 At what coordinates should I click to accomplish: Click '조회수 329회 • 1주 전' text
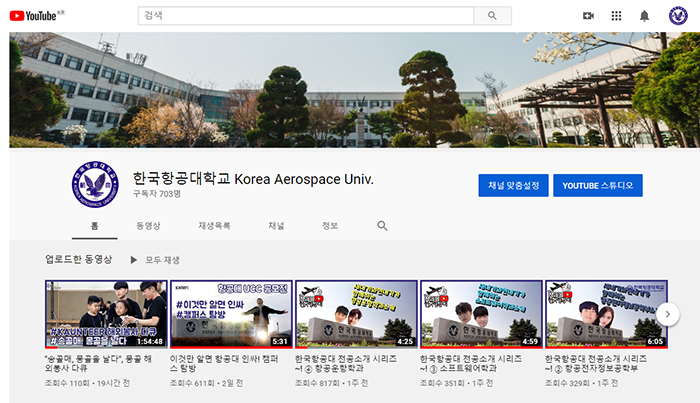click(x=582, y=383)
